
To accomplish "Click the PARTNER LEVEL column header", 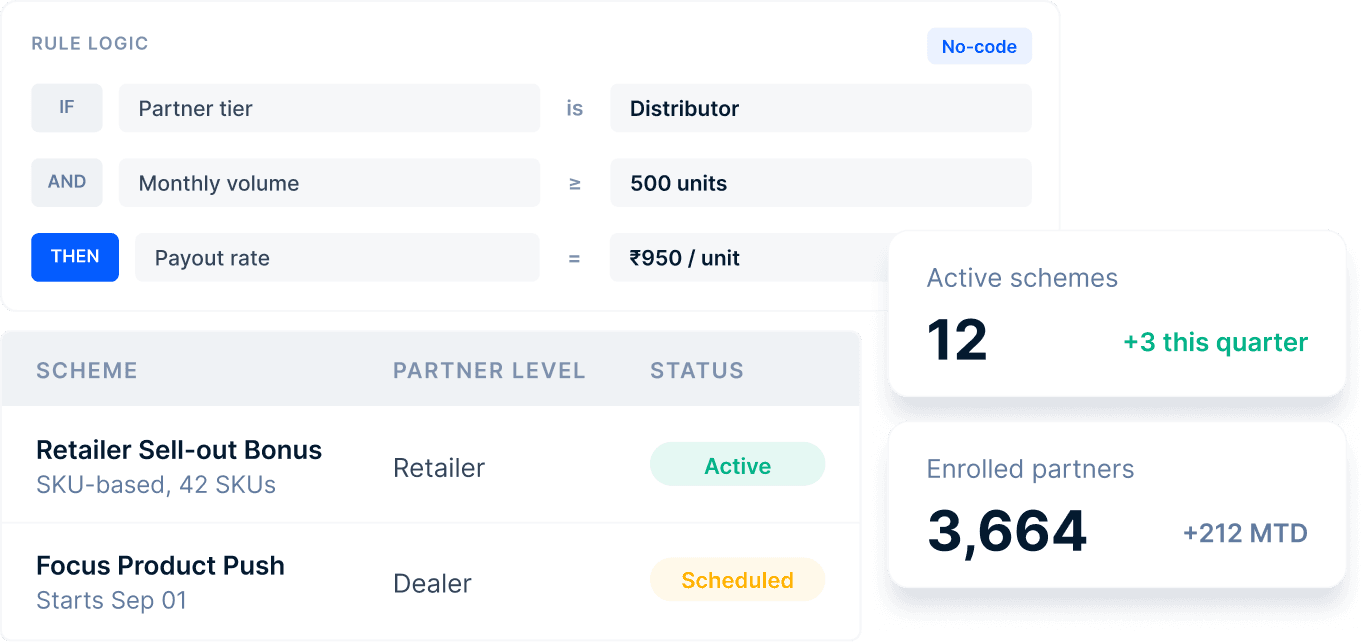I will [x=489, y=371].
